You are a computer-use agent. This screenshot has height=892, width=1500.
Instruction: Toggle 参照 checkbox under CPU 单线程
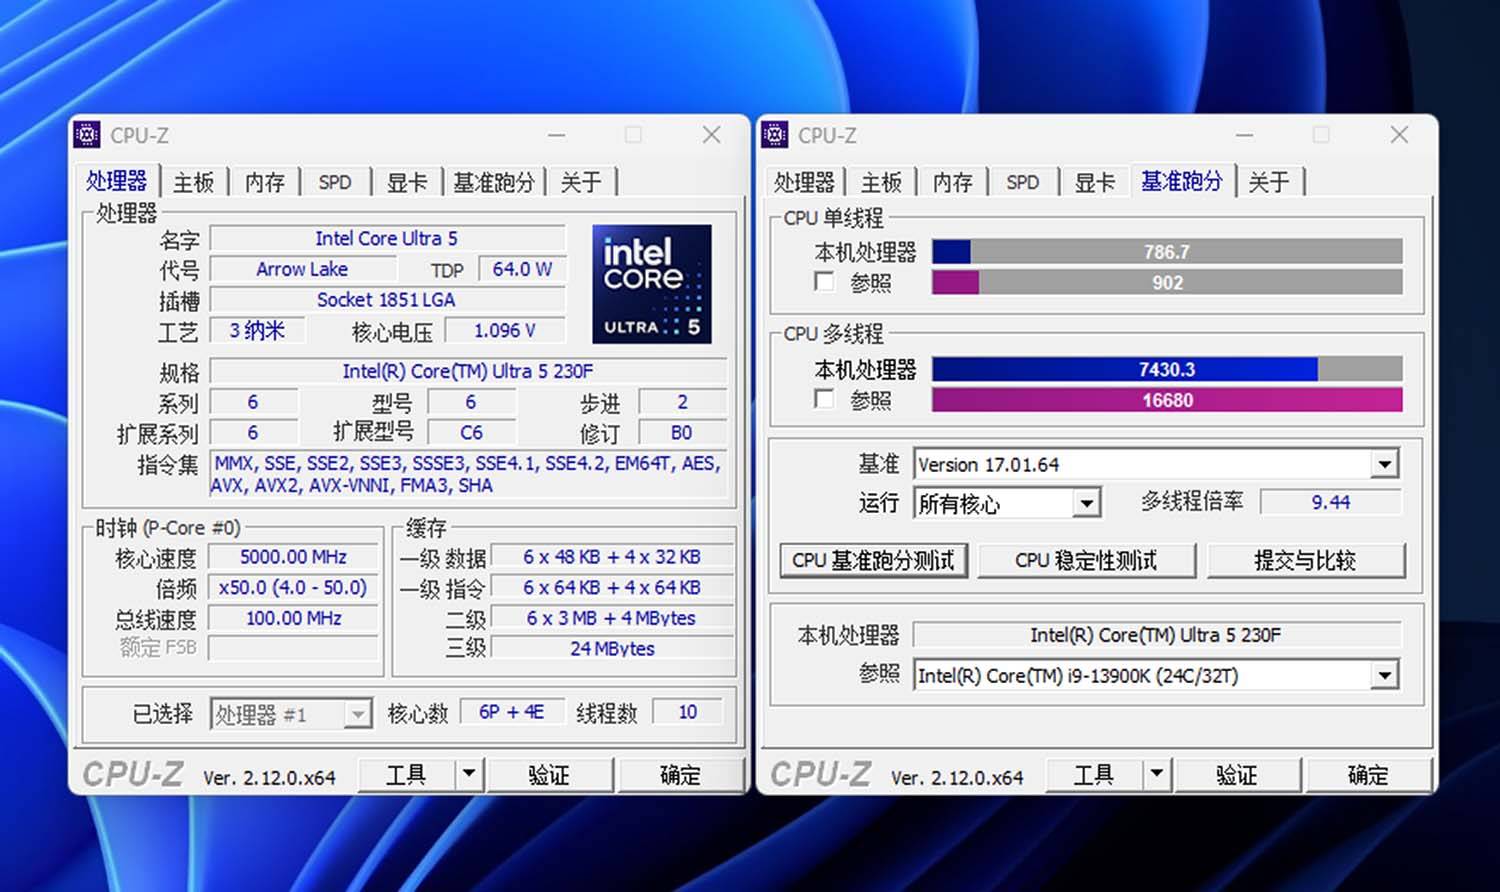(824, 282)
